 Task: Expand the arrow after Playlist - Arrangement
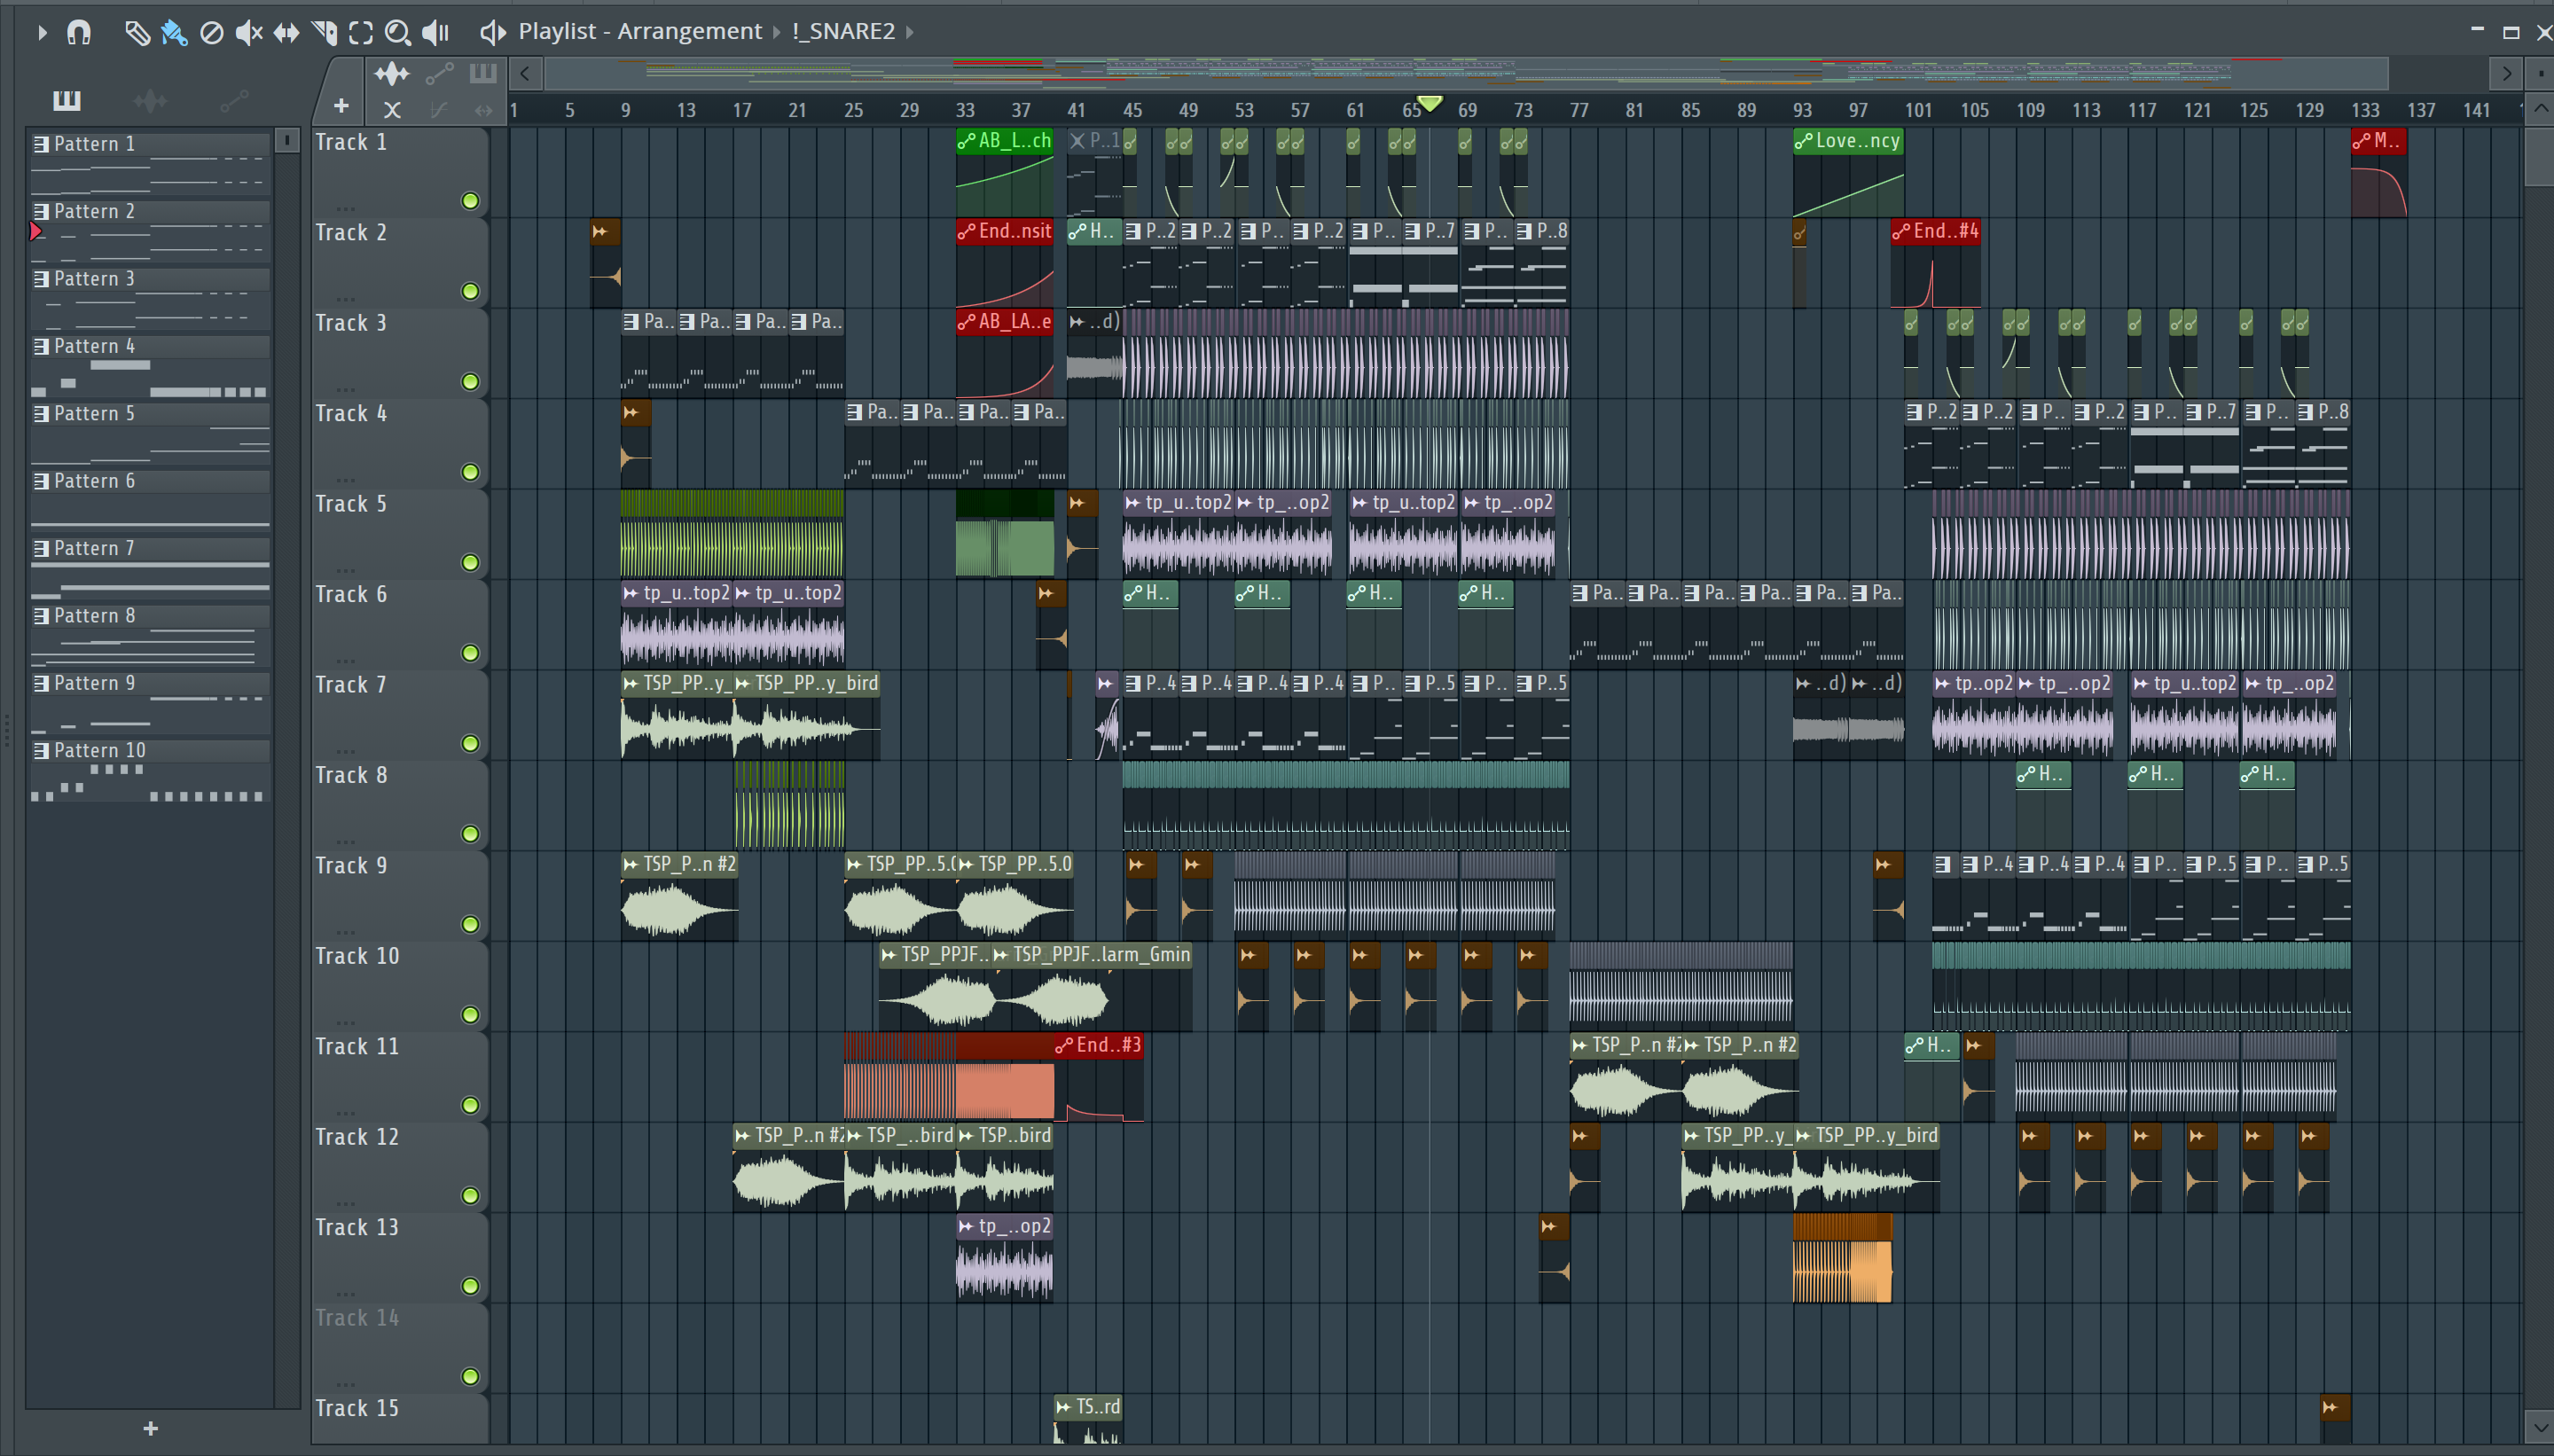click(776, 32)
